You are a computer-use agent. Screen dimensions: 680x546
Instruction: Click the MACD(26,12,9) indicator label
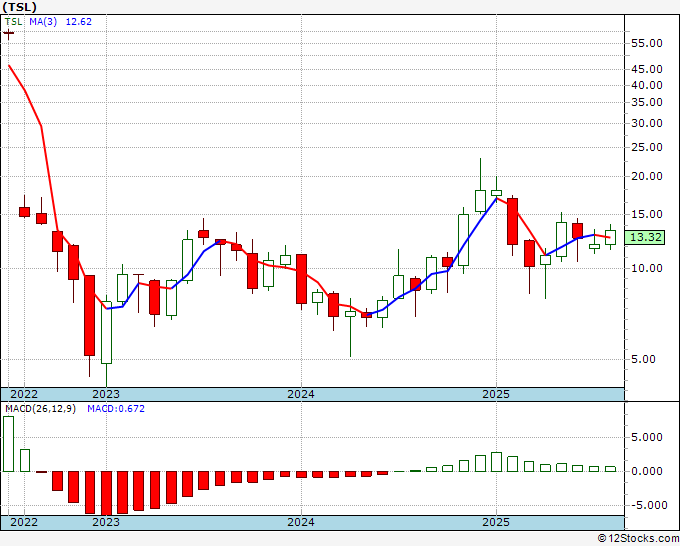[x=40, y=409]
